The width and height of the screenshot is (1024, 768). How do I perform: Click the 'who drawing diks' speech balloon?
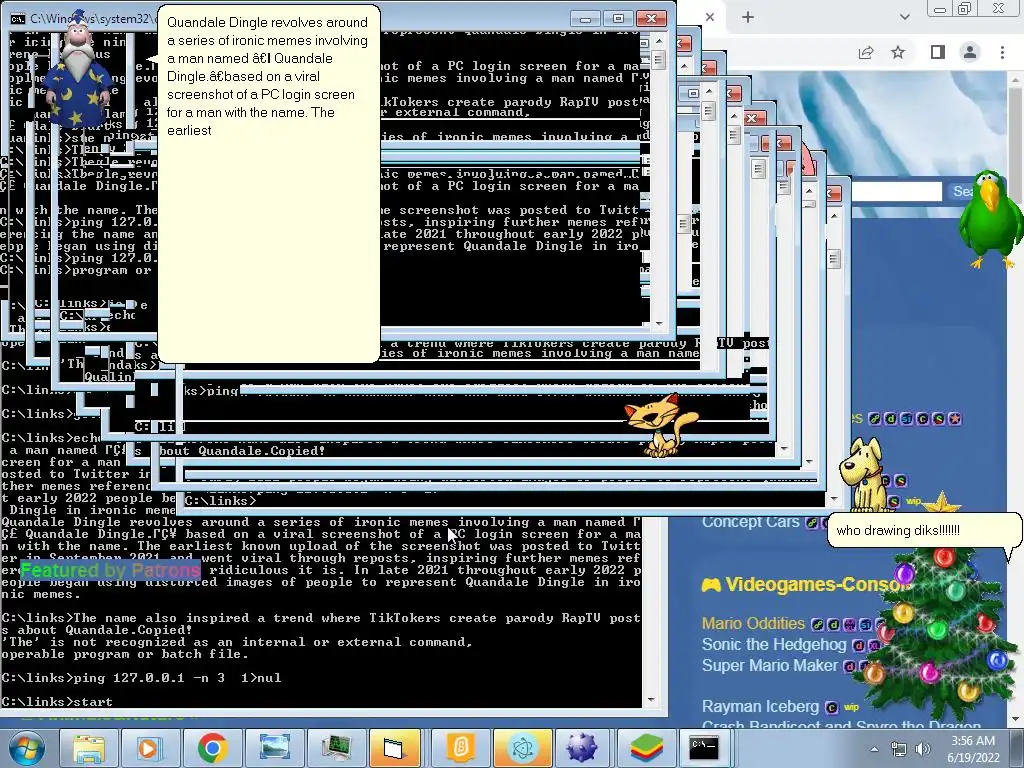[924, 530]
